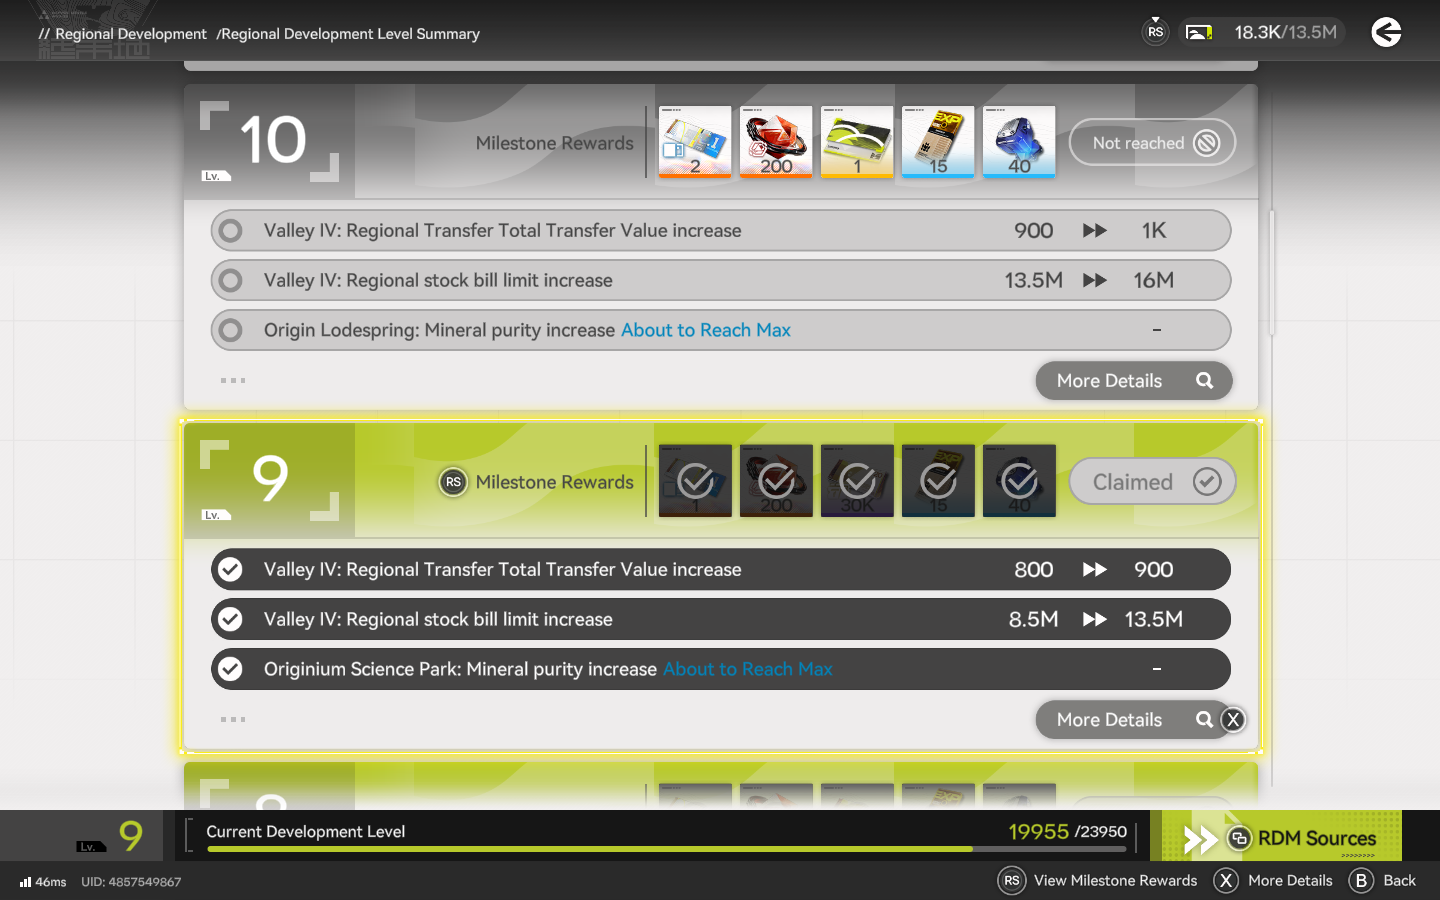Viewport: 1440px width, 900px height.
Task: Click the Current Development Level progress bar
Action: click(667, 849)
